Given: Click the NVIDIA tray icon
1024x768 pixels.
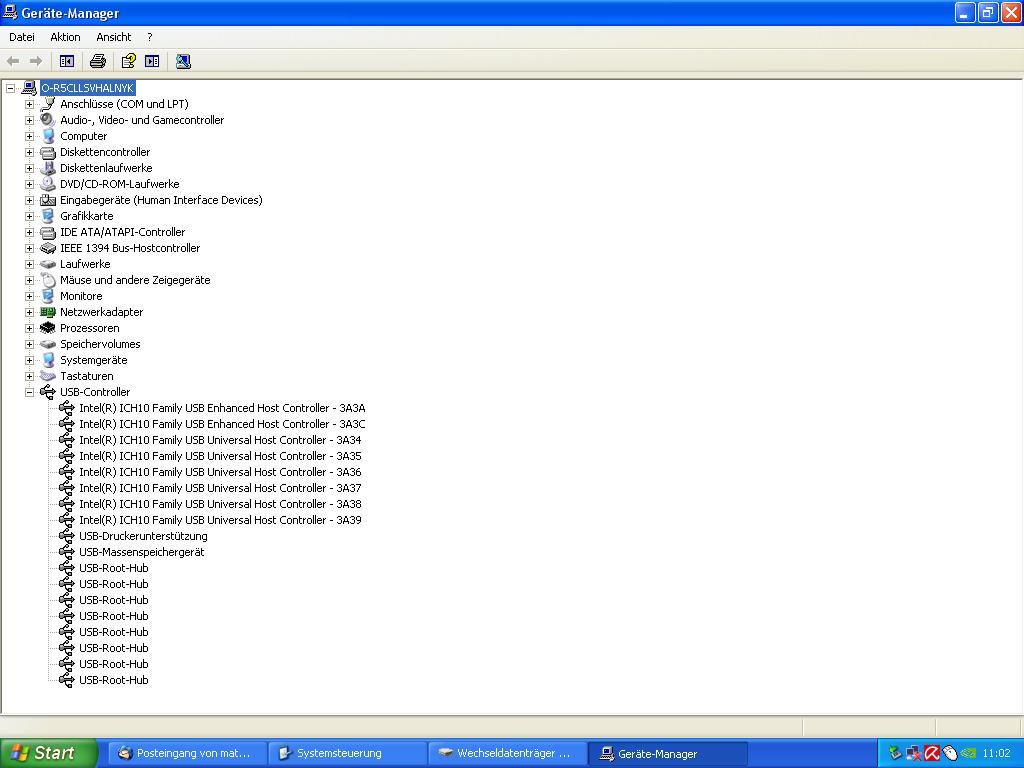Looking at the screenshot, I should [x=968, y=753].
